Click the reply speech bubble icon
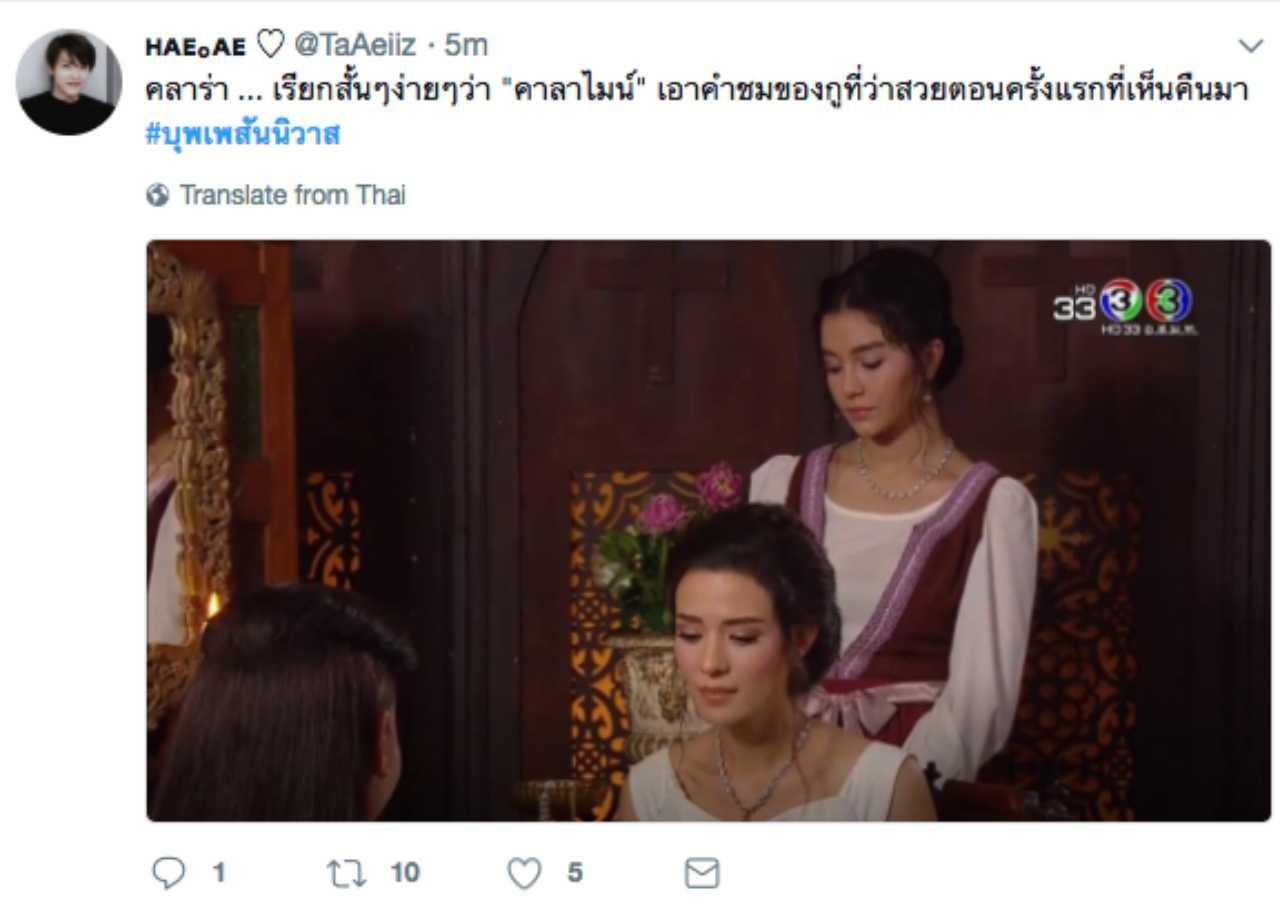The height and width of the screenshot is (904, 1280). (168, 873)
